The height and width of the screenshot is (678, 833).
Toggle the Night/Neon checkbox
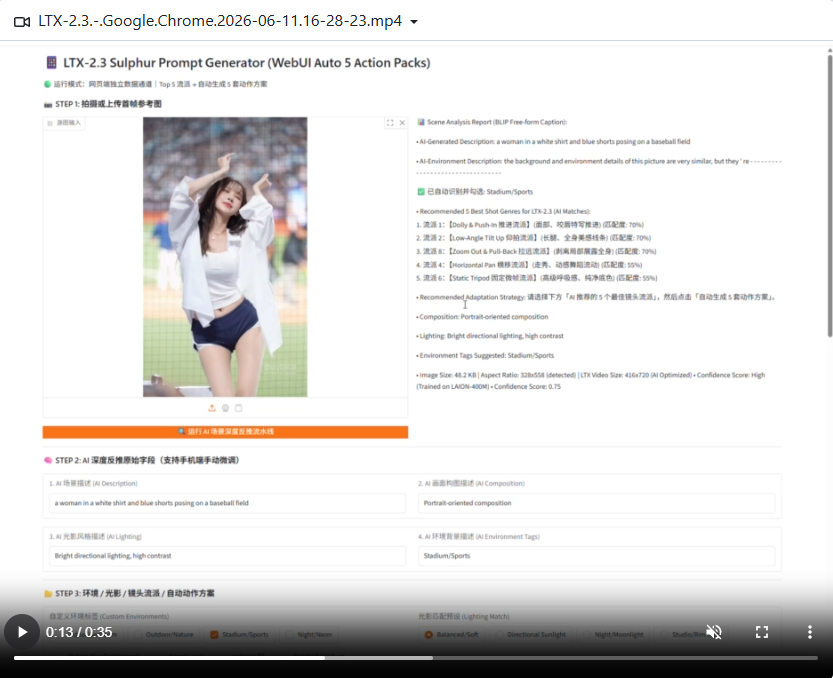pyautogui.click(x=290, y=634)
